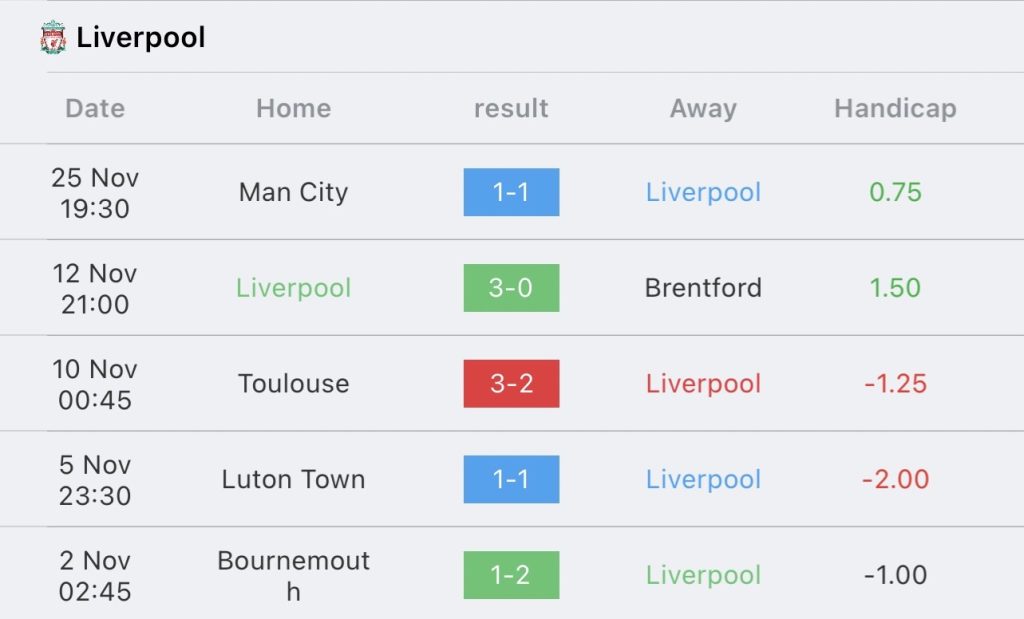The image size is (1024, 619).
Task: Open the 1-1 result against Luton Town
Action: pyautogui.click(x=511, y=479)
